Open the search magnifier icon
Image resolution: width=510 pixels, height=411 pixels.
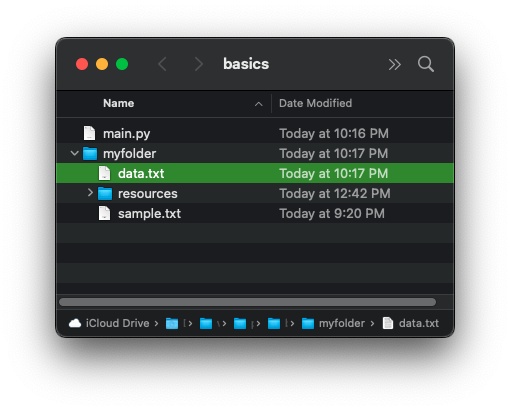tap(426, 64)
